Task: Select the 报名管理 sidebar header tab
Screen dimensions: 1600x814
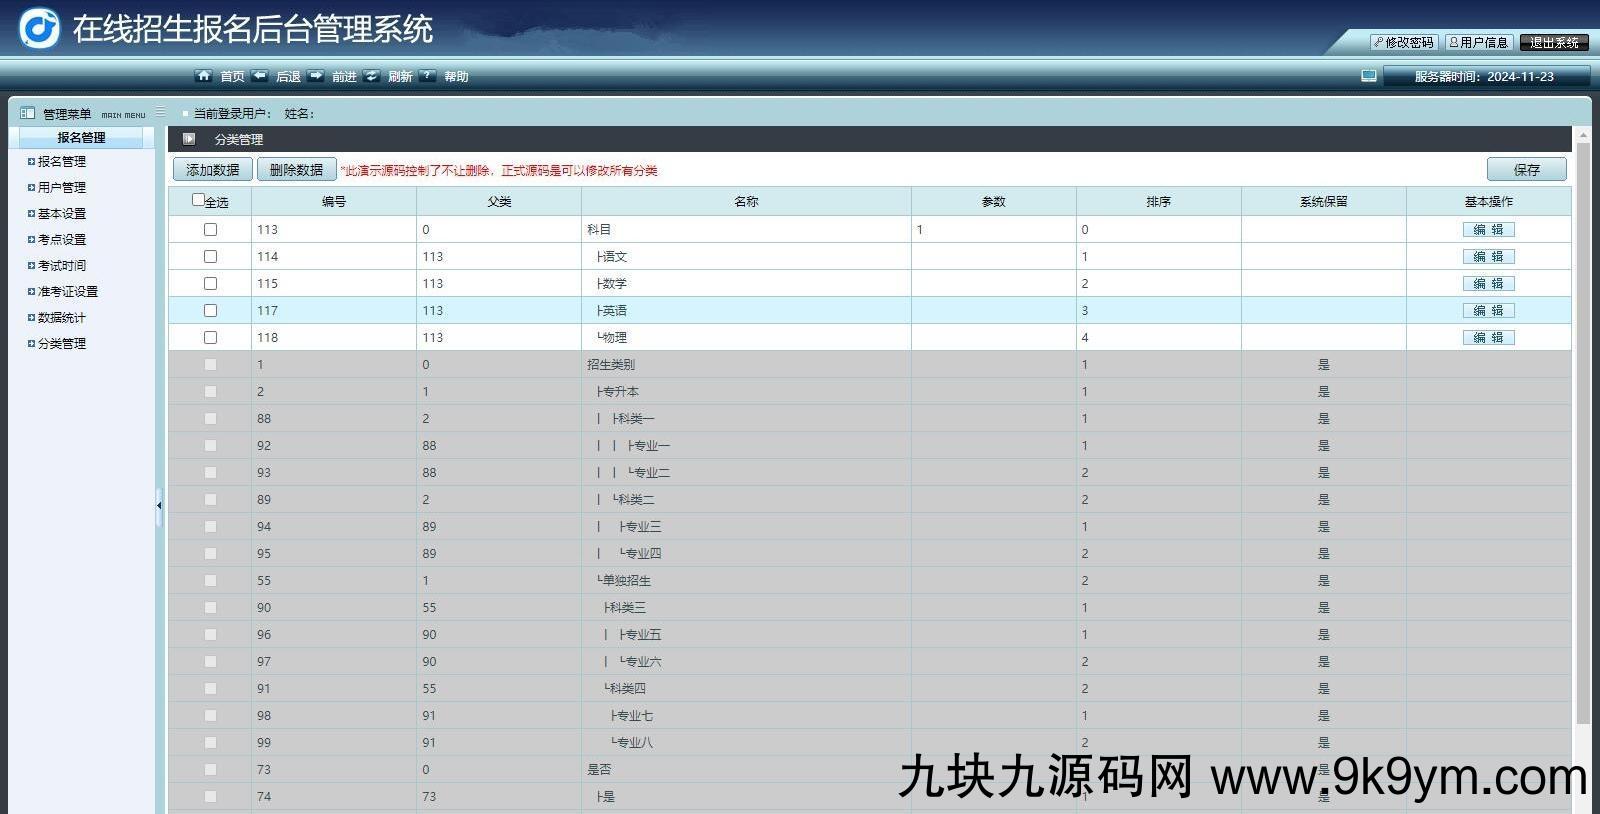Action: pyautogui.click(x=81, y=138)
